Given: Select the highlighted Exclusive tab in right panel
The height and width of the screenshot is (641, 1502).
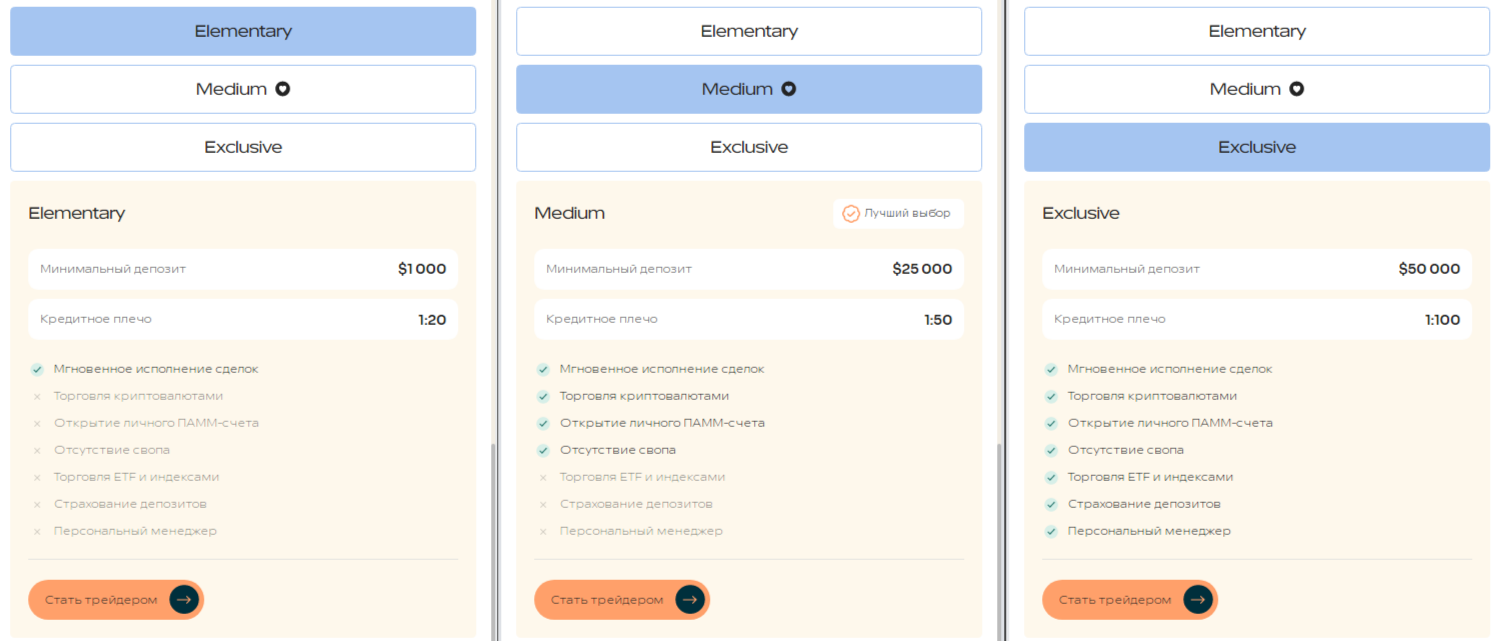Looking at the screenshot, I should (1257, 147).
